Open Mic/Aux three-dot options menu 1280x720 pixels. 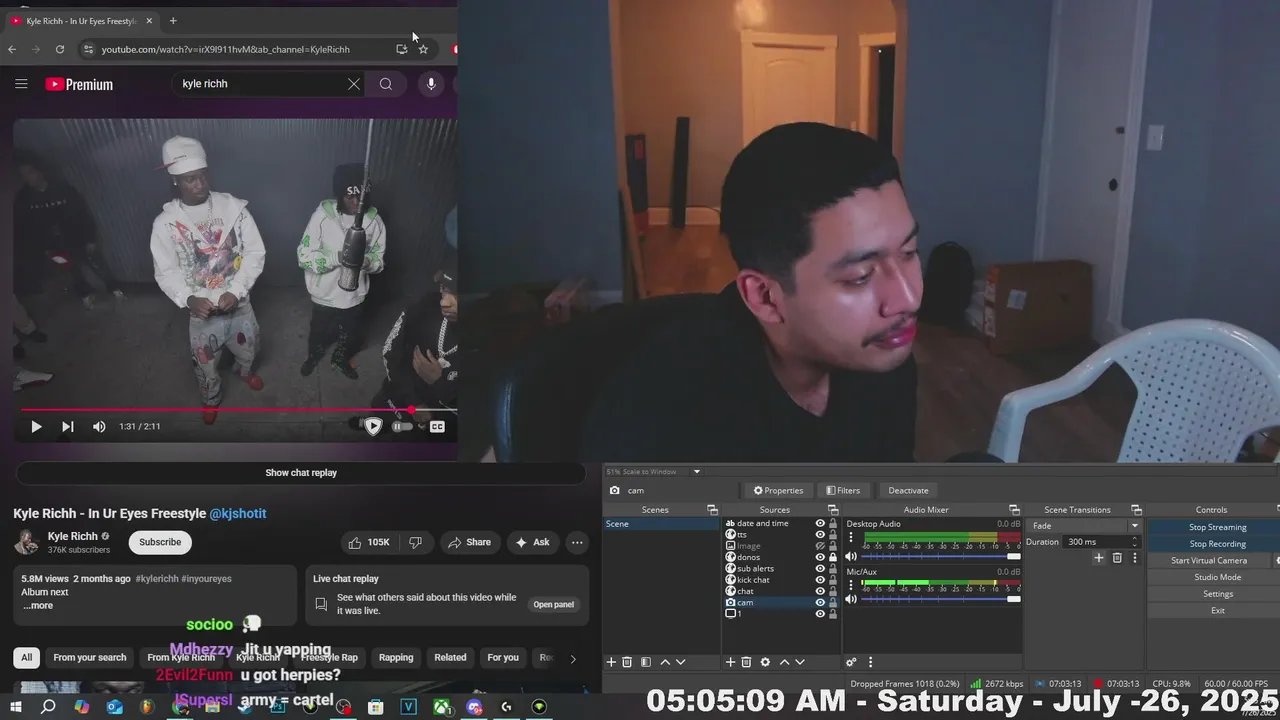(851, 584)
